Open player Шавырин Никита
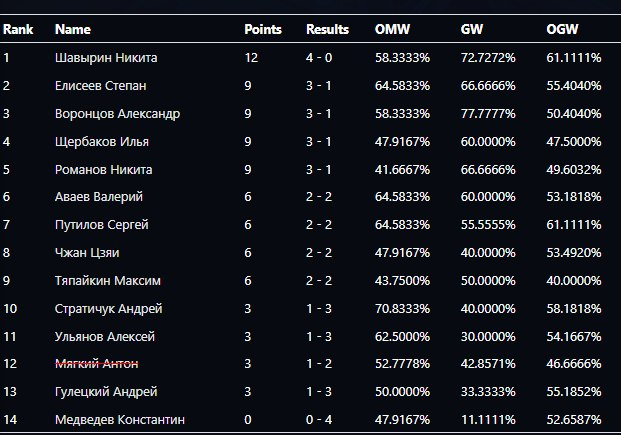The width and height of the screenshot is (621, 435). pos(106,58)
